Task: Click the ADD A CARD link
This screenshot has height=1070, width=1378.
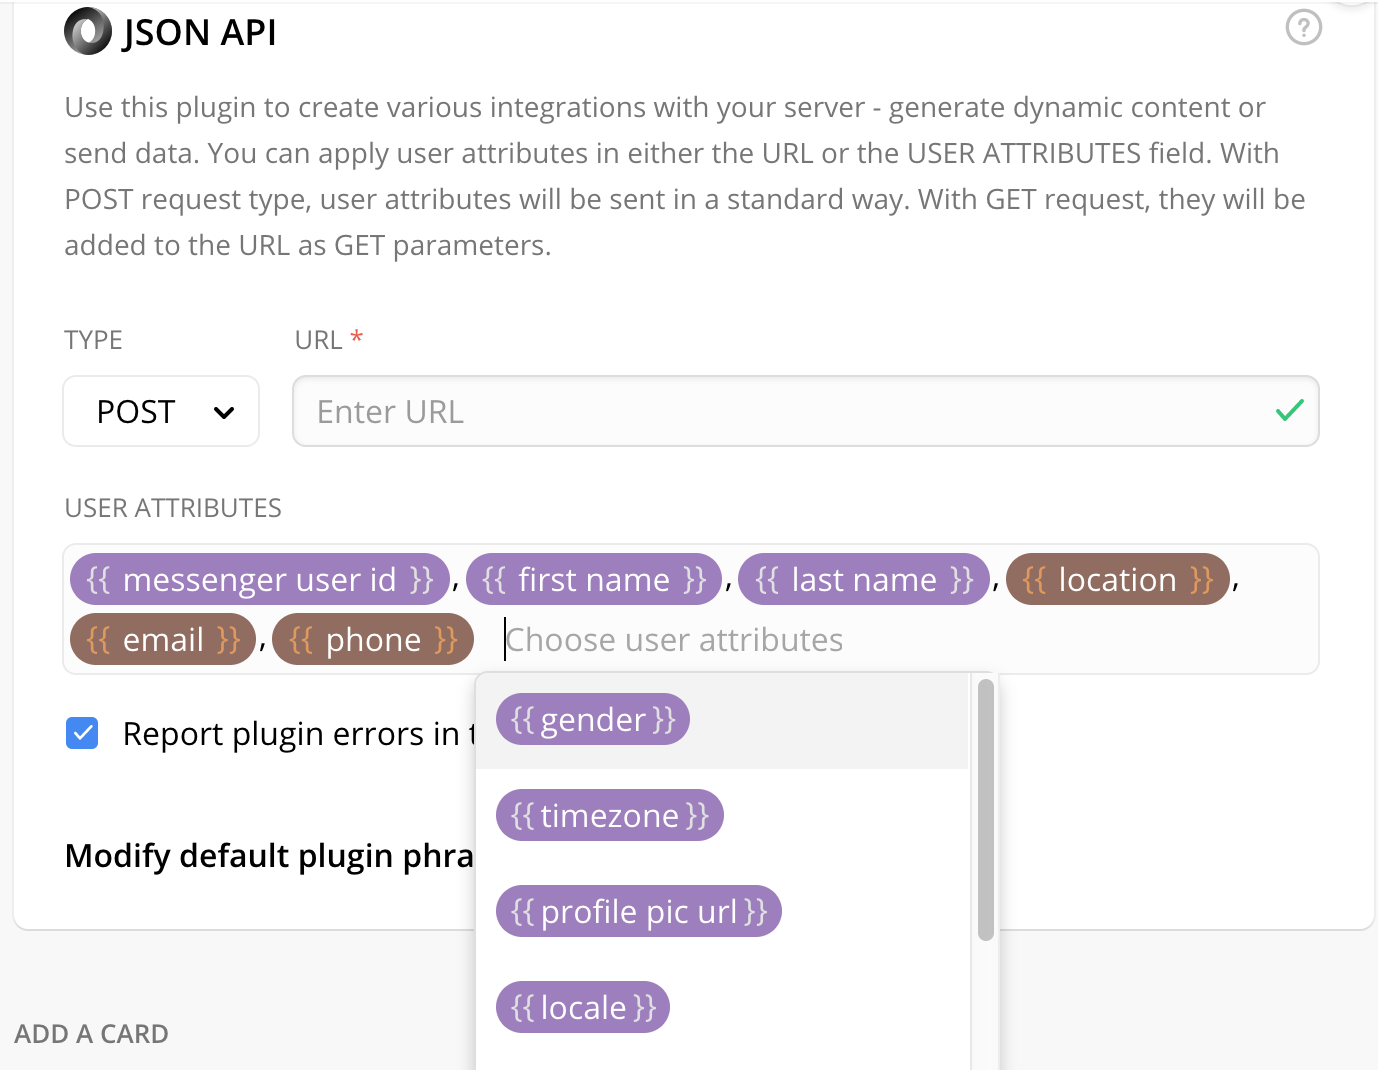Action: pos(91,1034)
